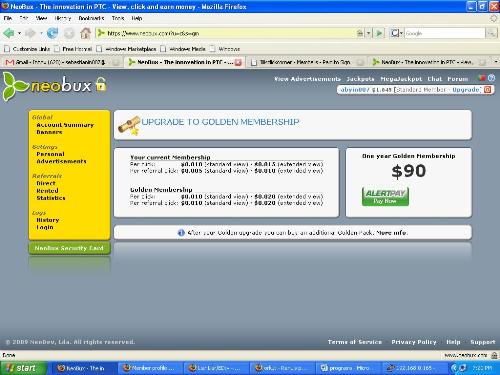This screenshot has height=375, width=500.
Task: Open the Help footer link
Action: 453,342
